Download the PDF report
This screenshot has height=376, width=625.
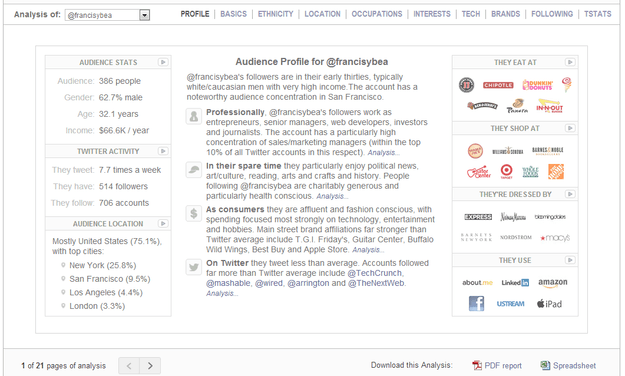[x=497, y=365]
